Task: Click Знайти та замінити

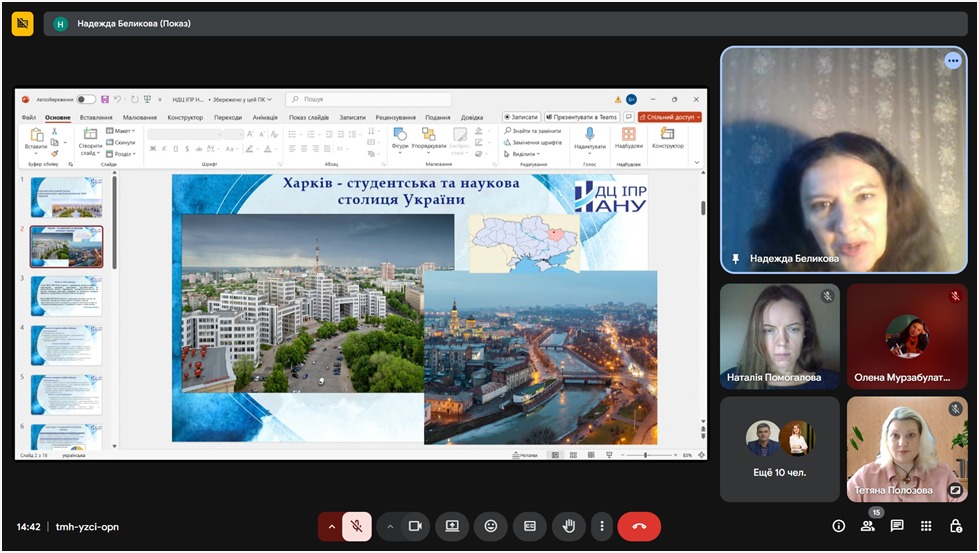Action: (533, 131)
